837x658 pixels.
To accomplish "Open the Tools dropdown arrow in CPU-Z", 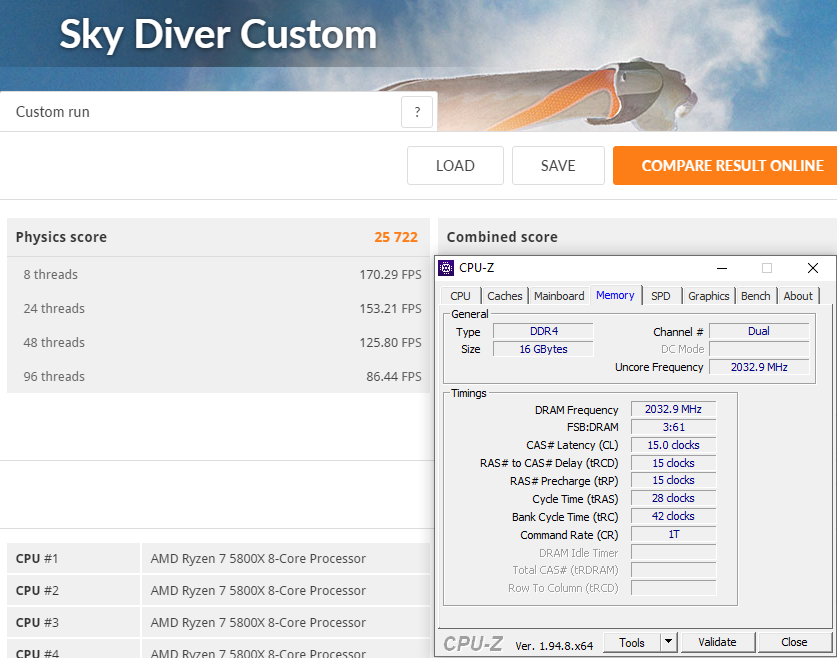I will [x=668, y=642].
